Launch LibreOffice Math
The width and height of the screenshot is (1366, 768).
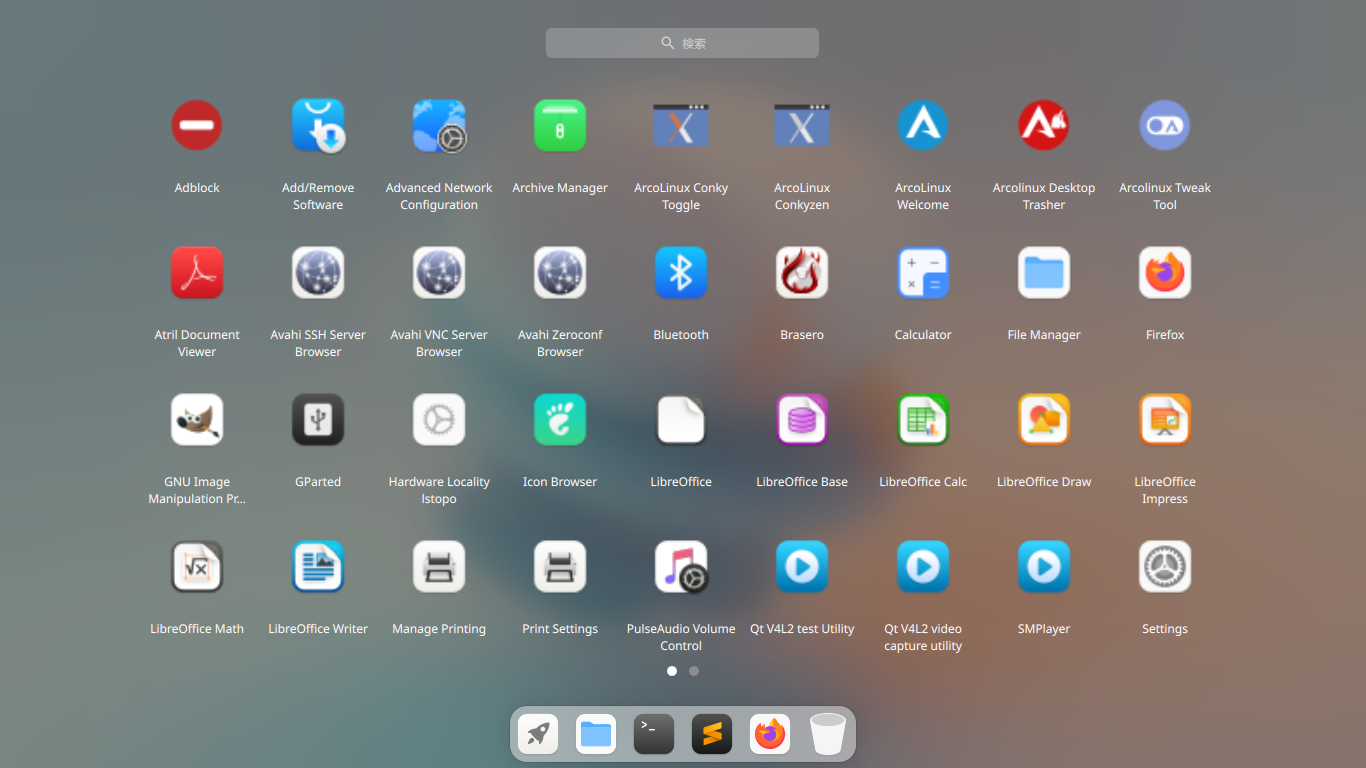pos(197,566)
